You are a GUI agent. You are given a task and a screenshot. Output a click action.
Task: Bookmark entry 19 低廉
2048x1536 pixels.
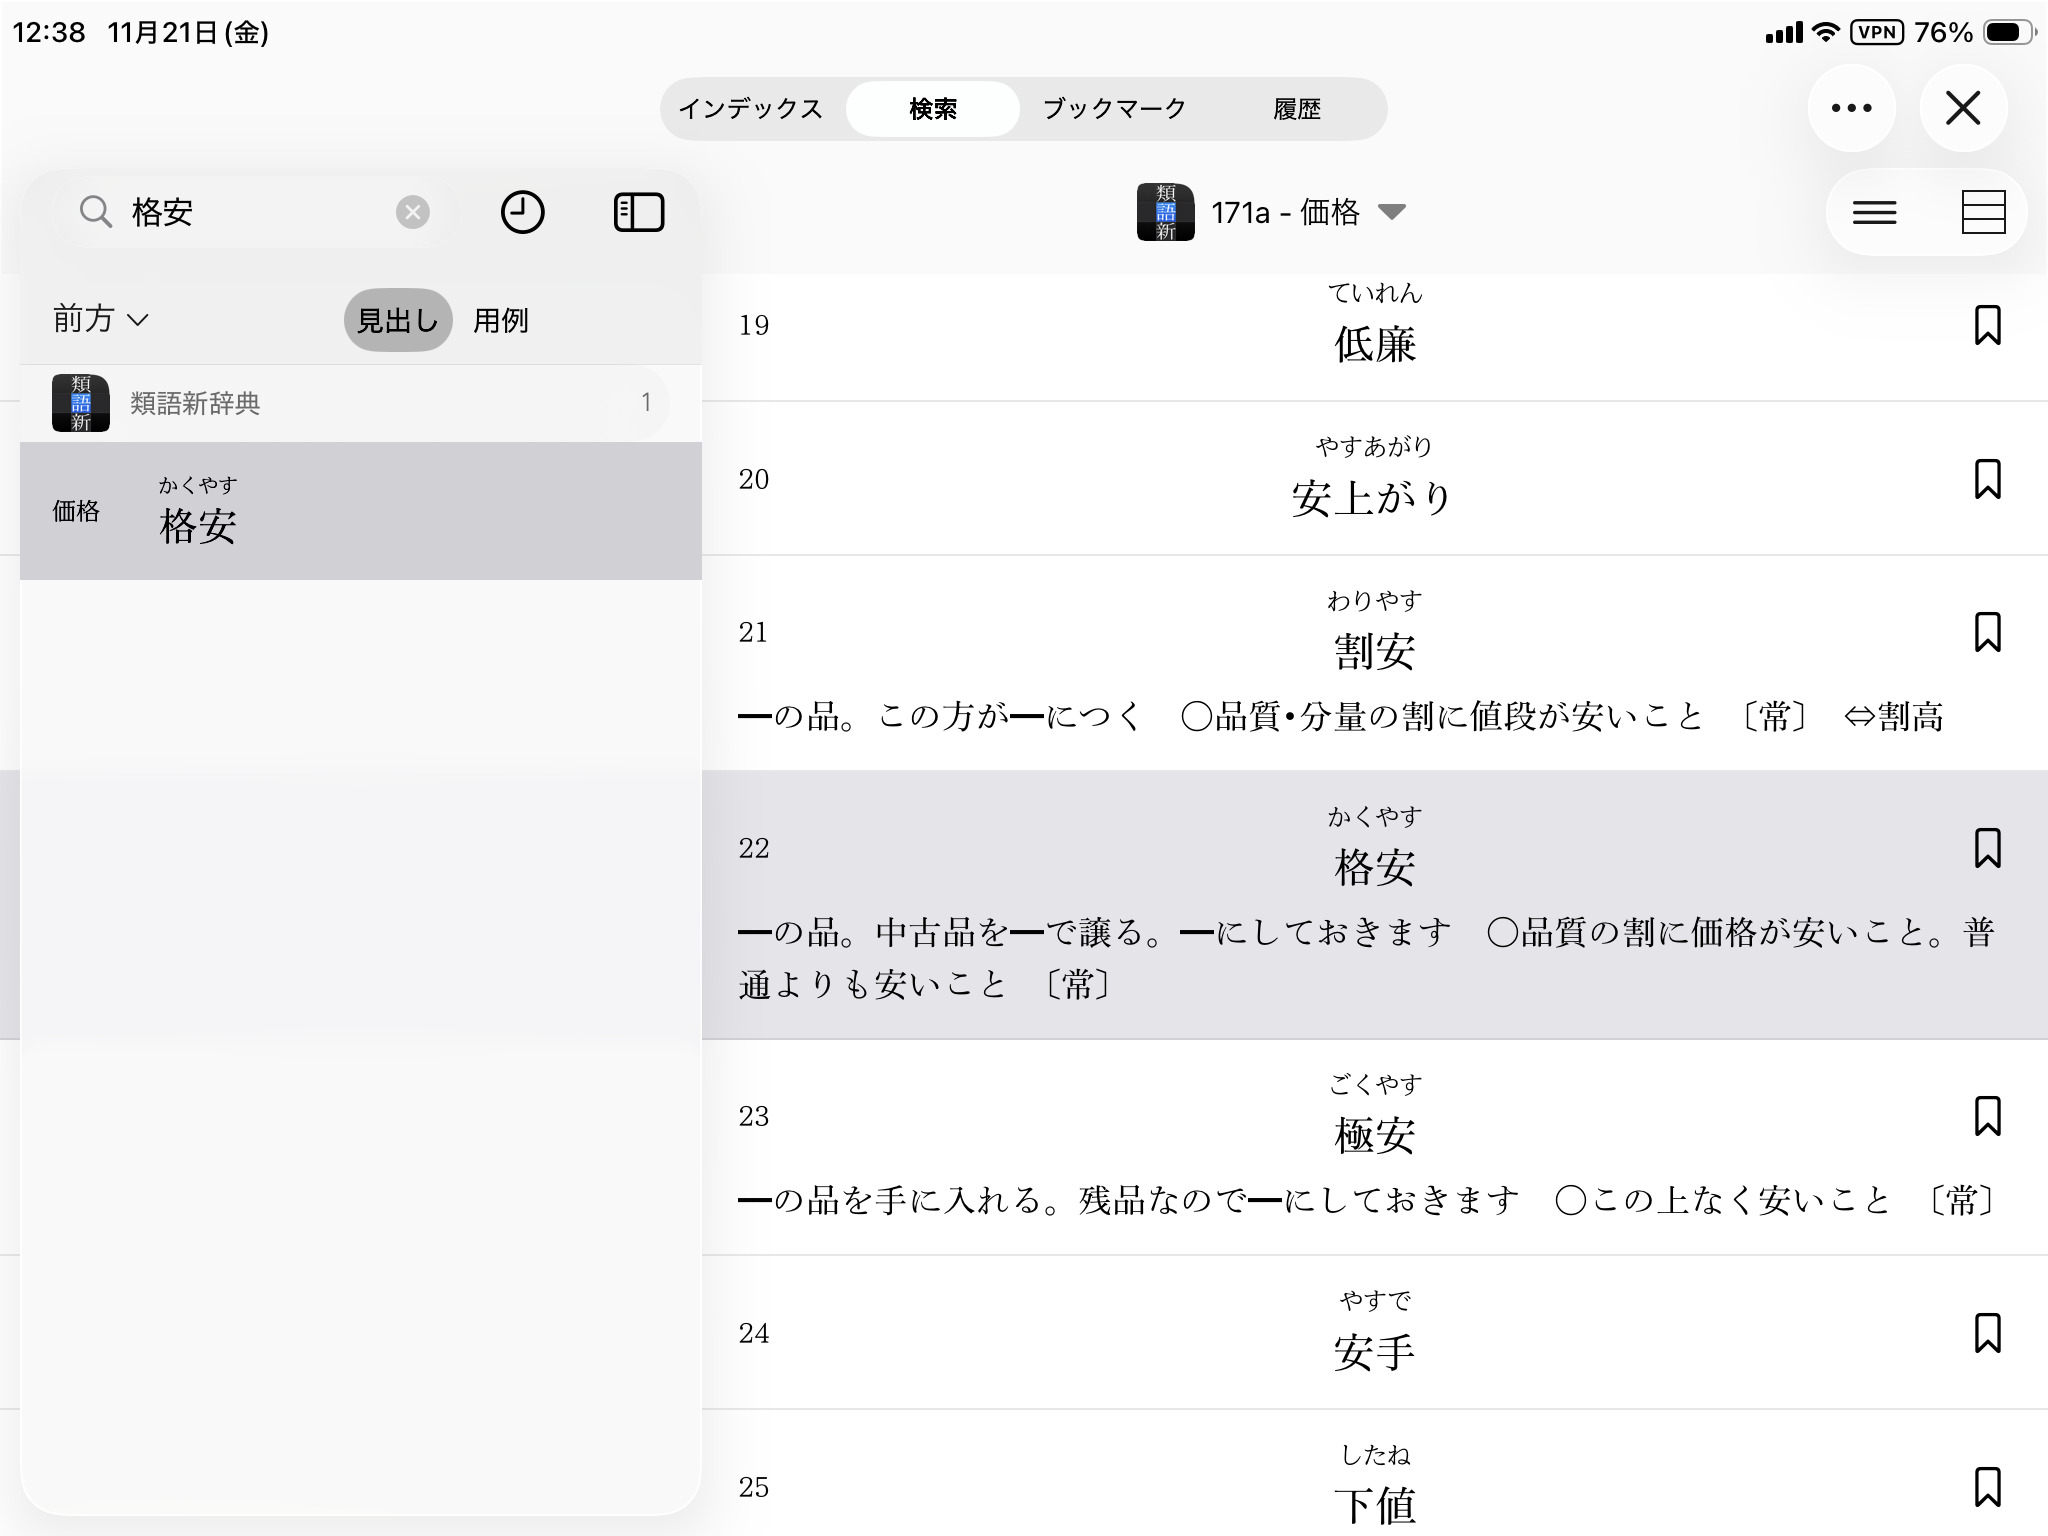tap(1987, 325)
